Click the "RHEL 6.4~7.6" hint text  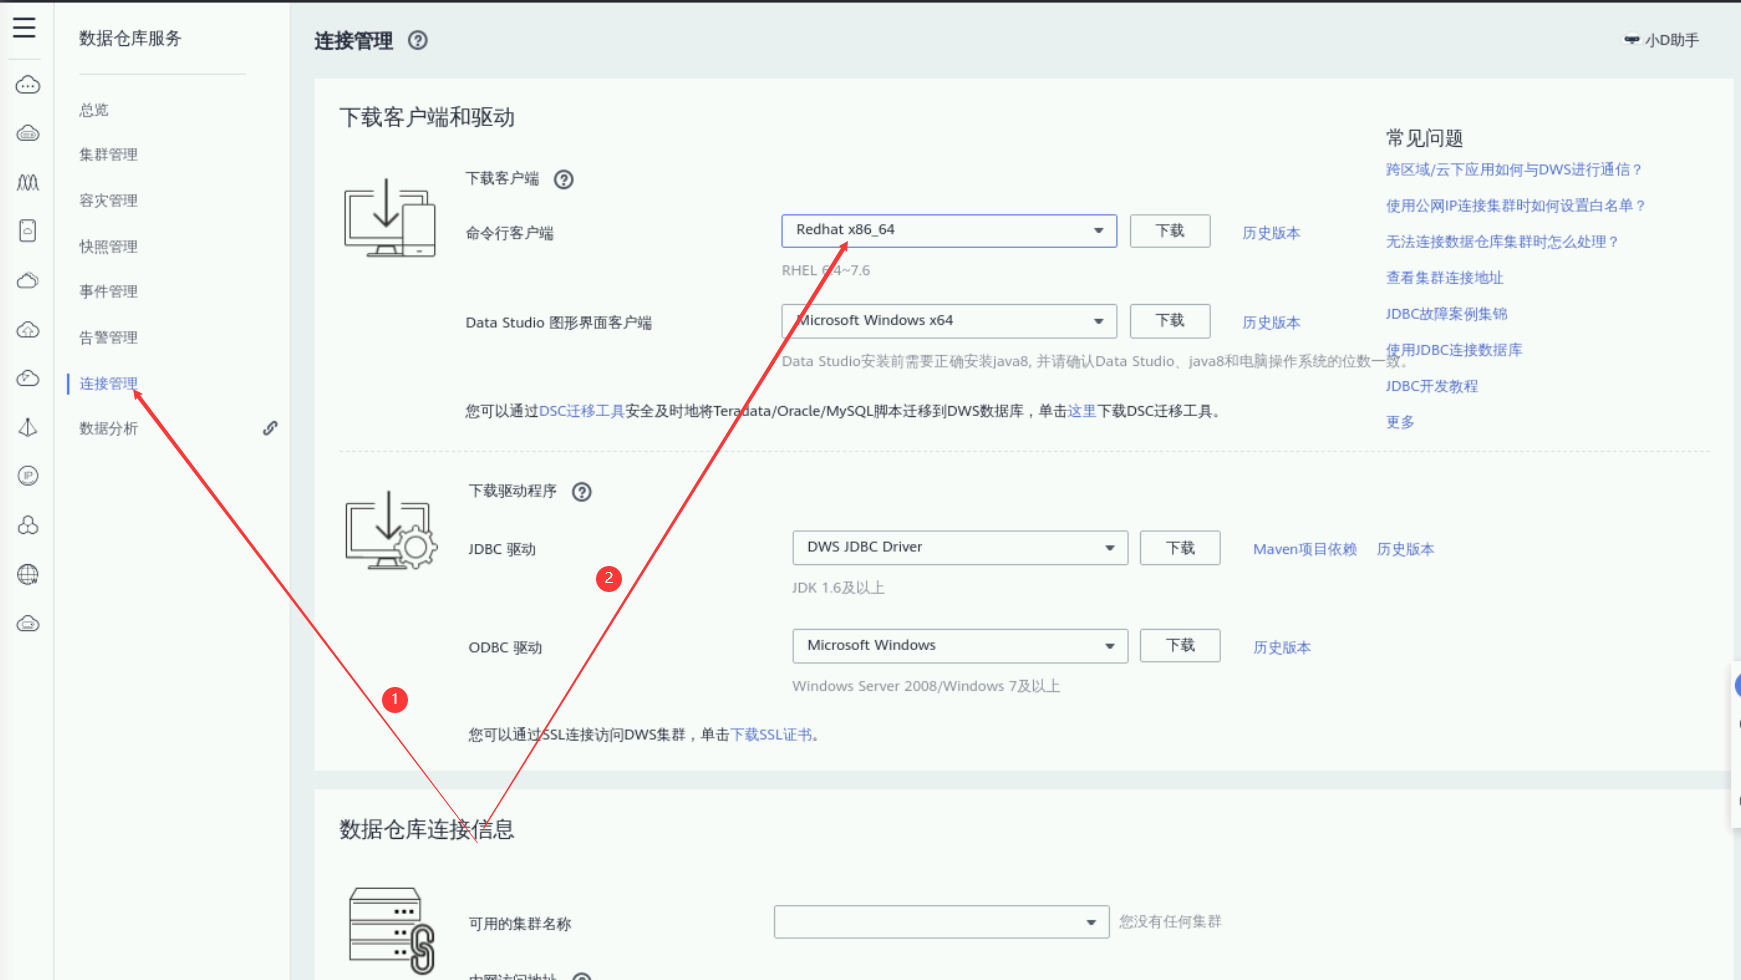pos(826,270)
